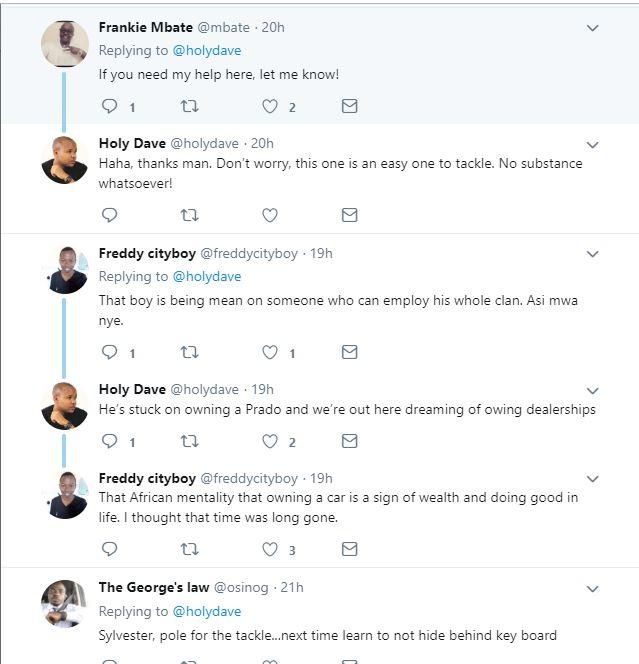Expand options for Freddy cityboy's first tweet
The image size is (639, 664).
[x=592, y=255]
